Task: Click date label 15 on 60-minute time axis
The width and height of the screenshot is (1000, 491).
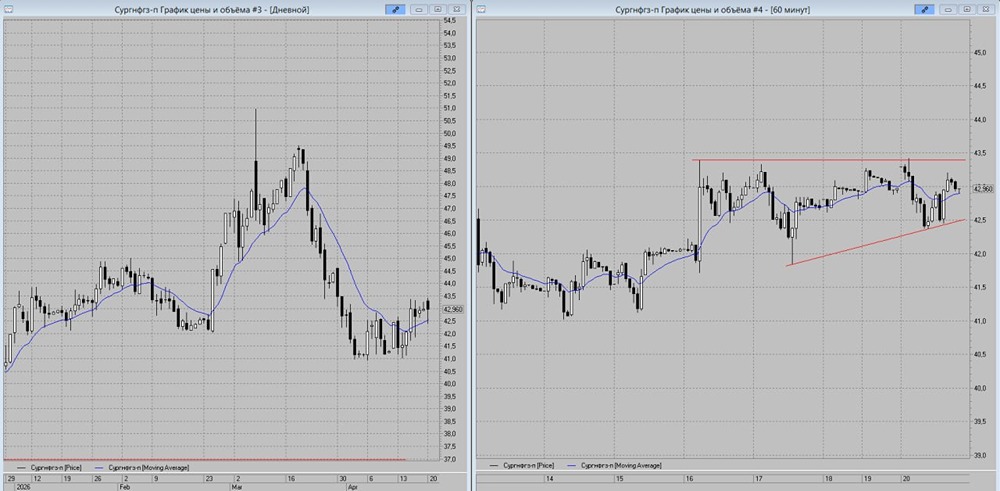Action: (x=619, y=478)
